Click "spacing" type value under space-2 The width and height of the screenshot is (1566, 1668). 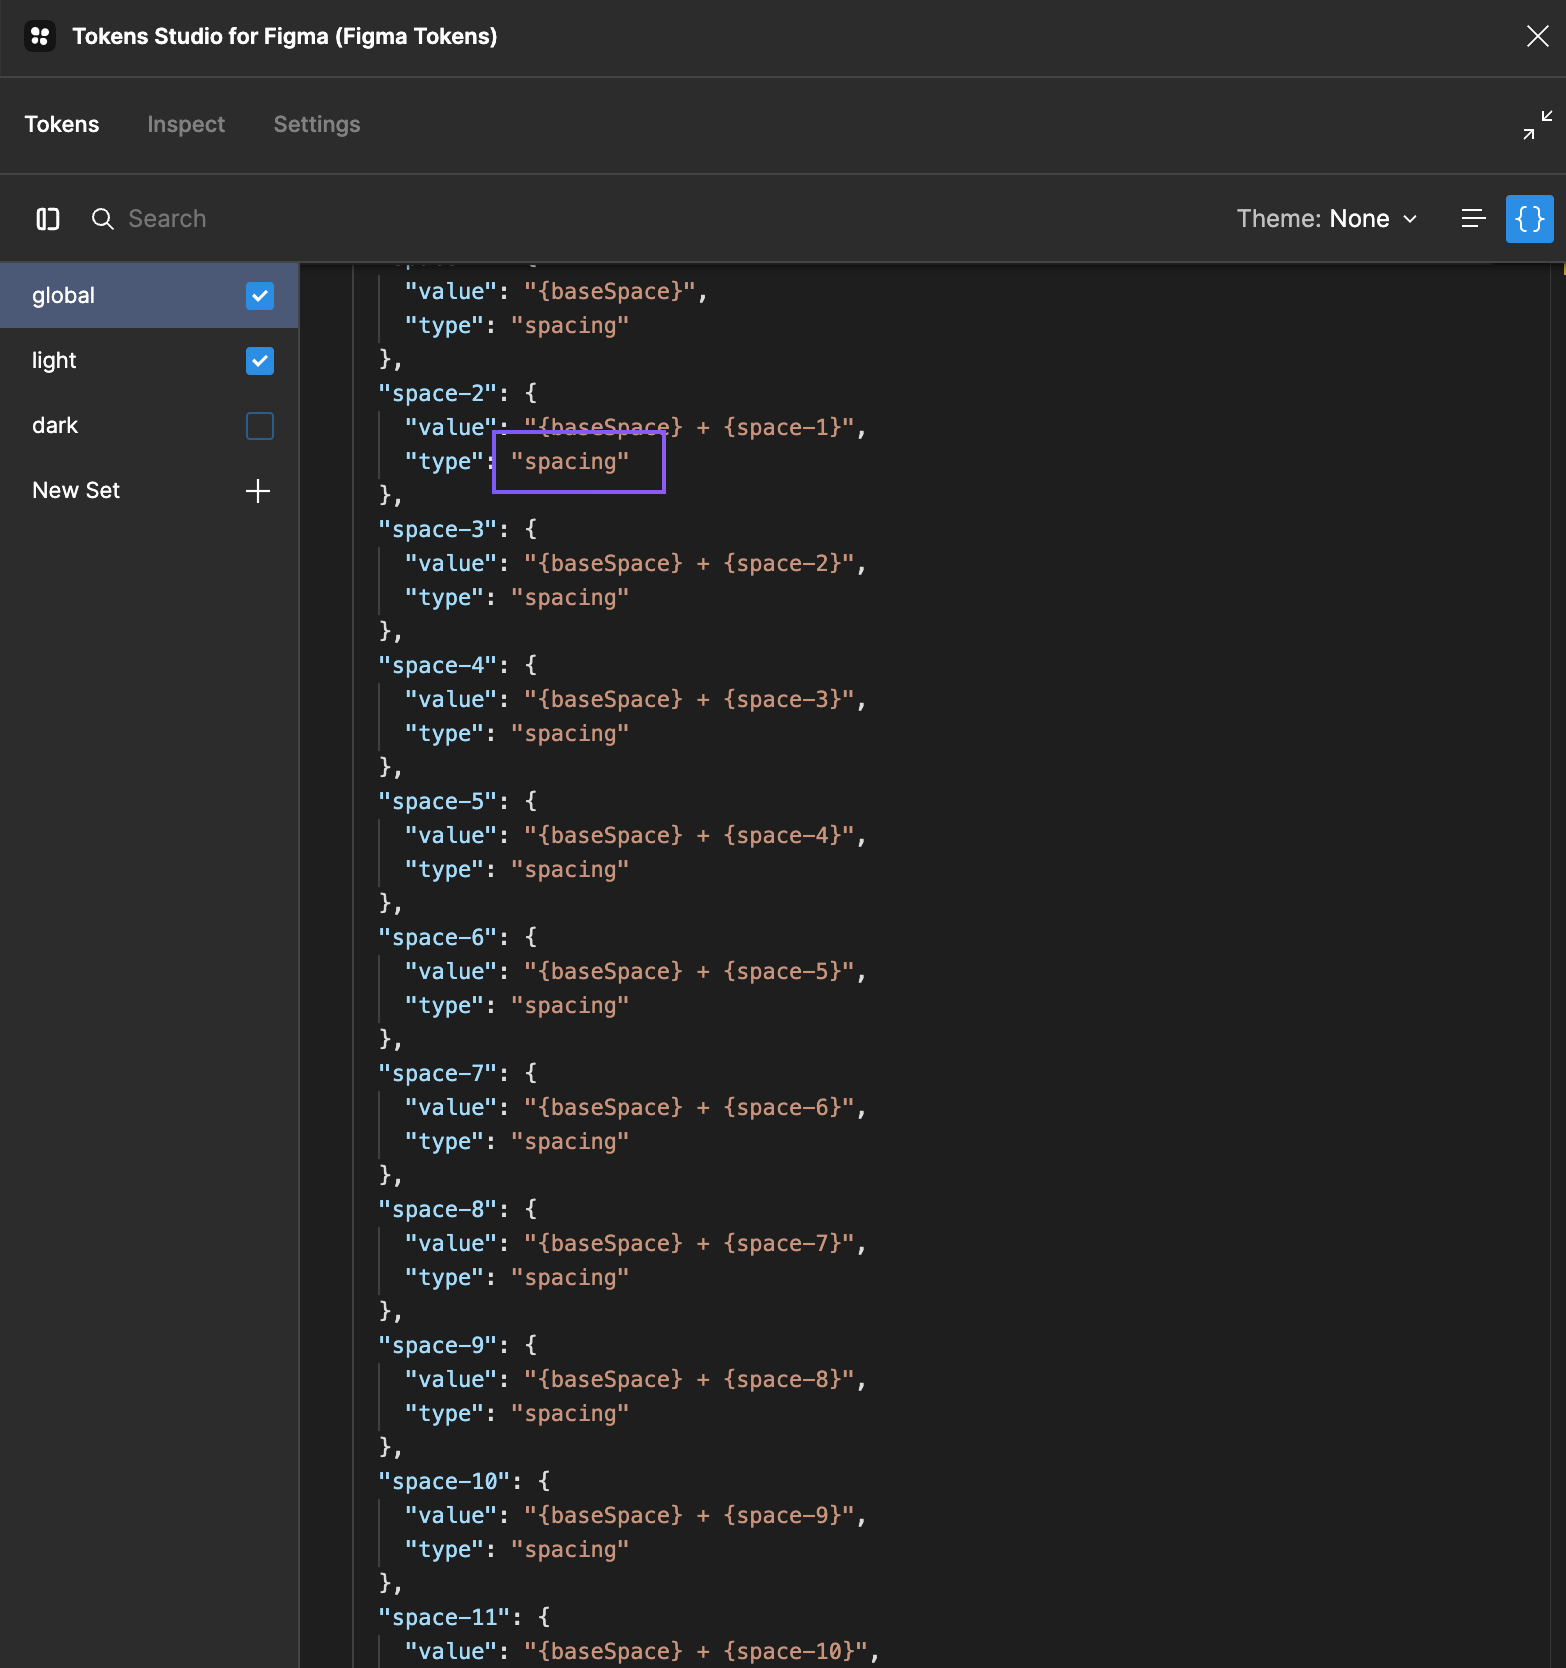coord(570,462)
